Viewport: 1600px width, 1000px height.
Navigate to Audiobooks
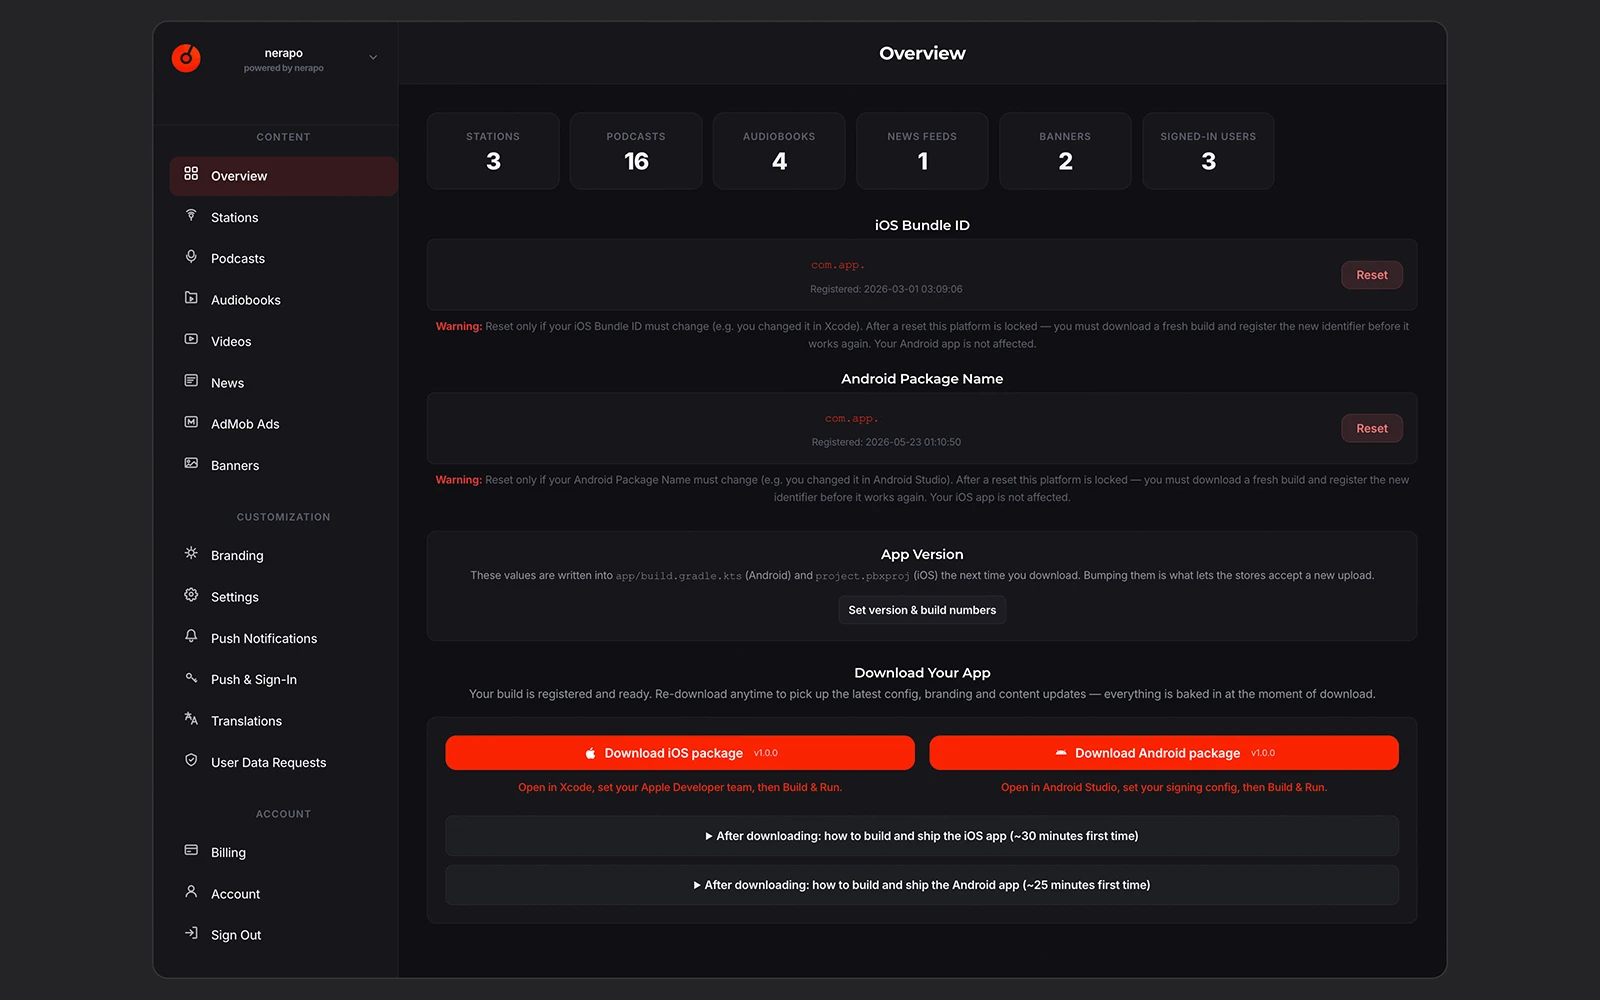[283, 300]
